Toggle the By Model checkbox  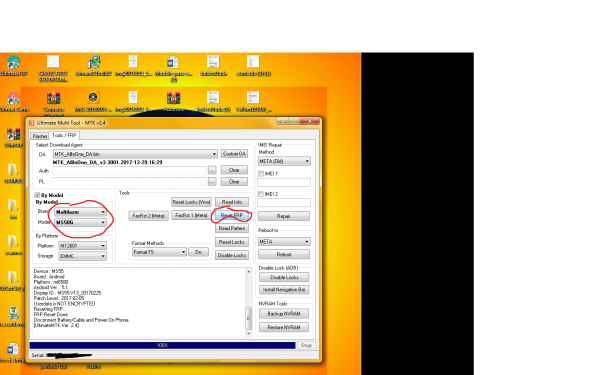(37, 195)
